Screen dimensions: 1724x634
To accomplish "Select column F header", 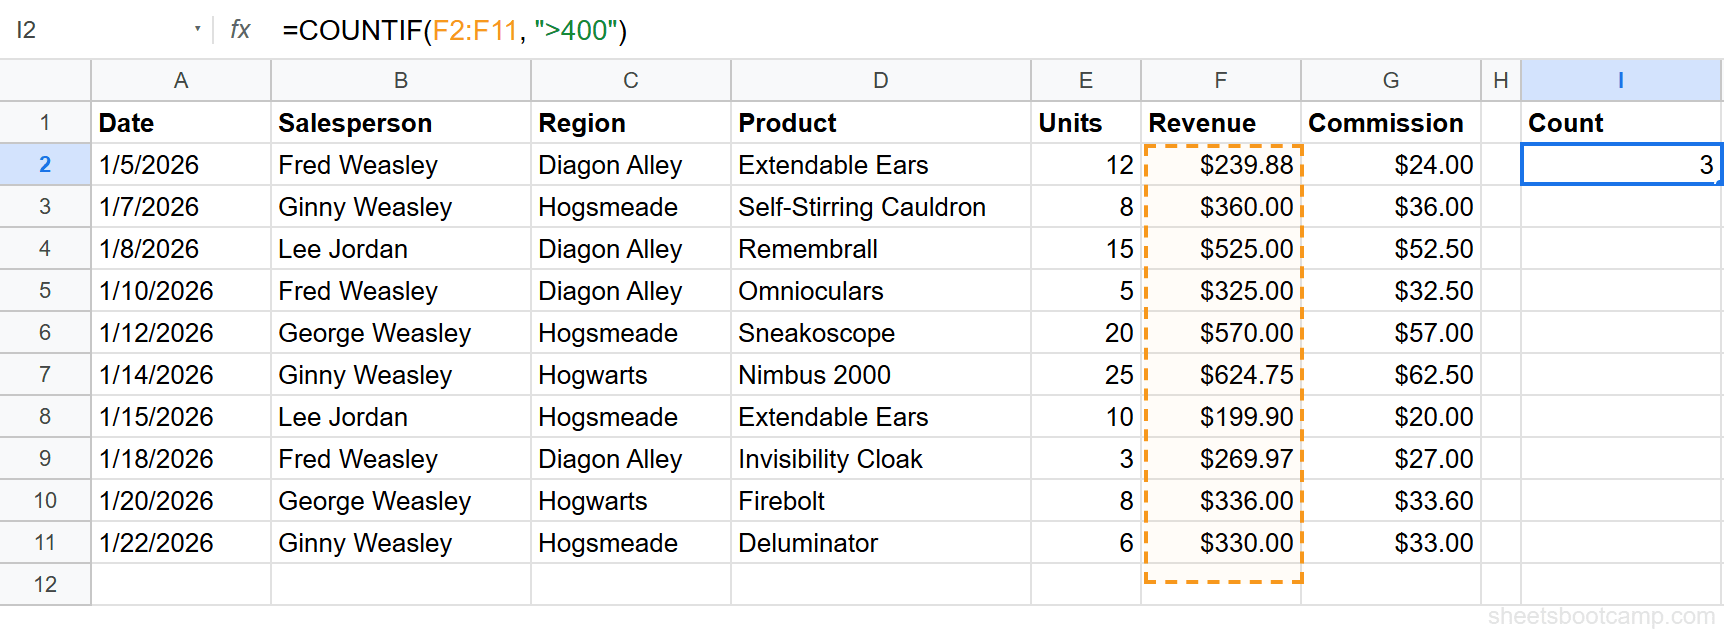I will 1220,80.
